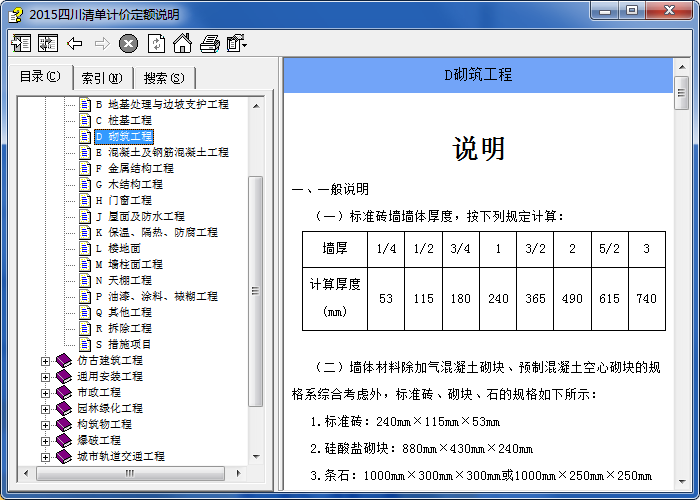Viewport: 700px width, 500px height.
Task: Open topic P 油漆、涂料、裱糊工程
Action: tap(157, 297)
